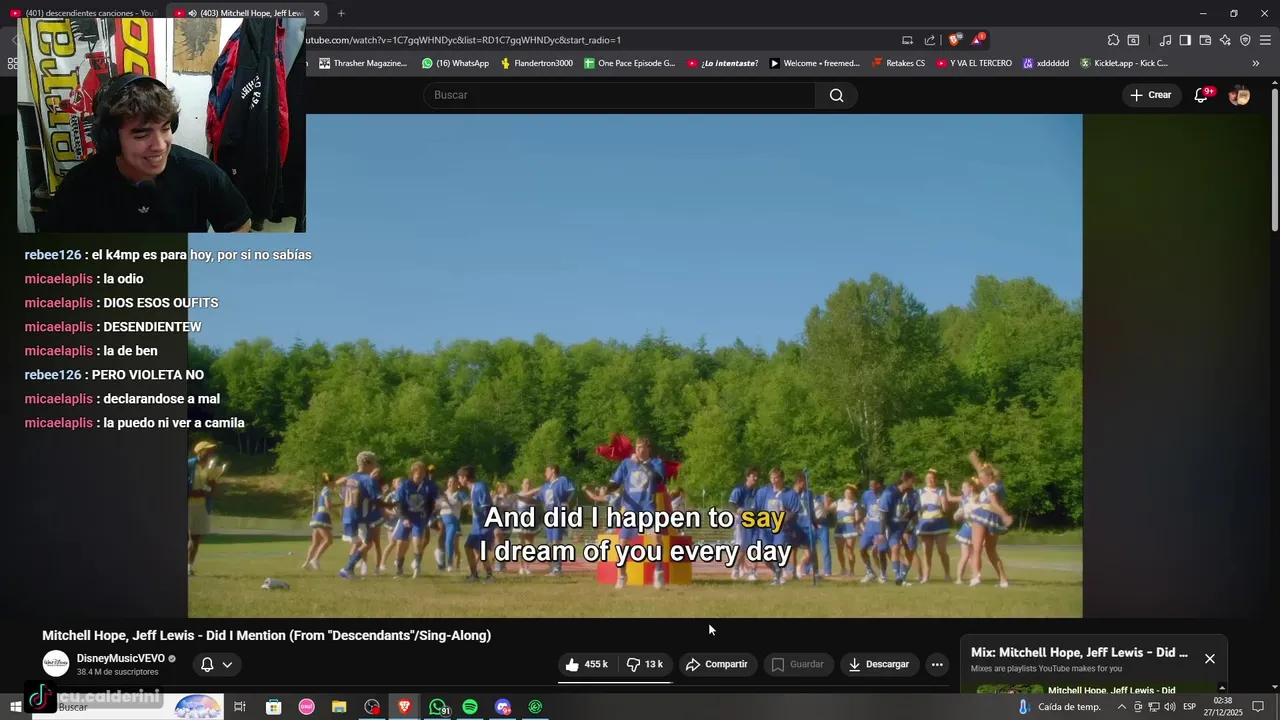Open the Welcome • freemed... bookmark
This screenshot has height=720, width=1280.
point(814,63)
